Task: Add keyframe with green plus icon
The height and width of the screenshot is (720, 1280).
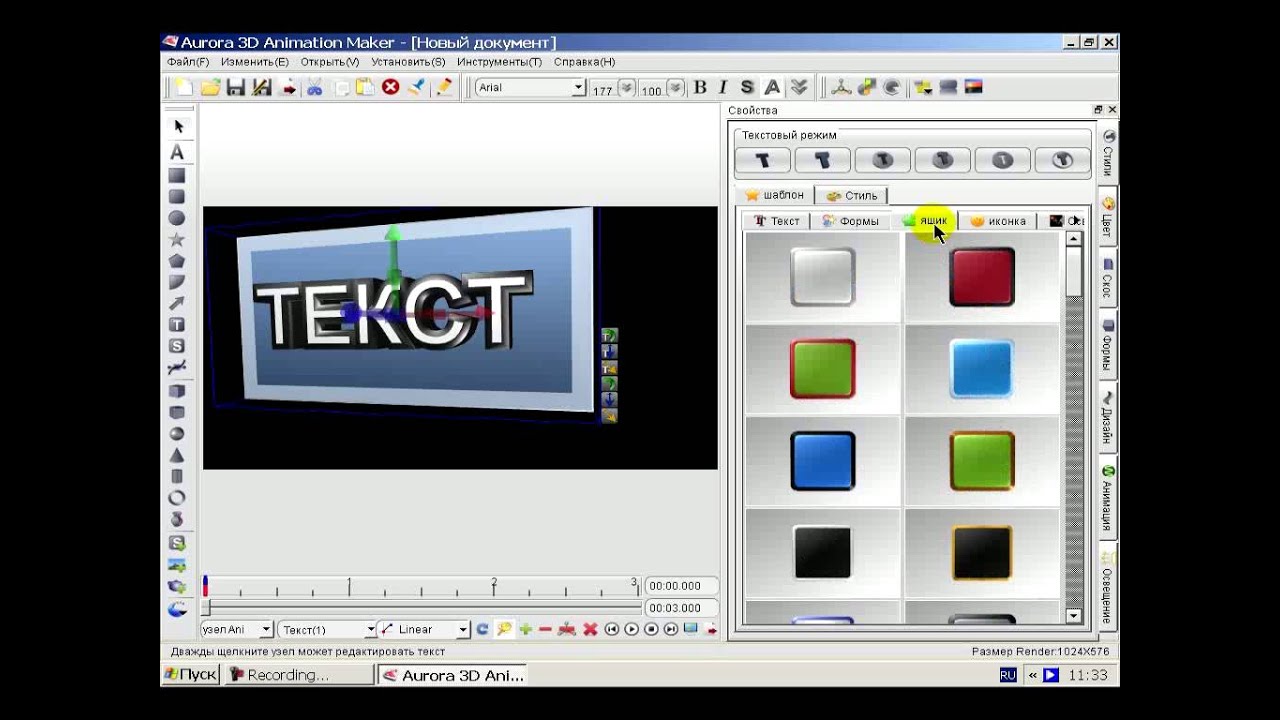Action: [525, 629]
